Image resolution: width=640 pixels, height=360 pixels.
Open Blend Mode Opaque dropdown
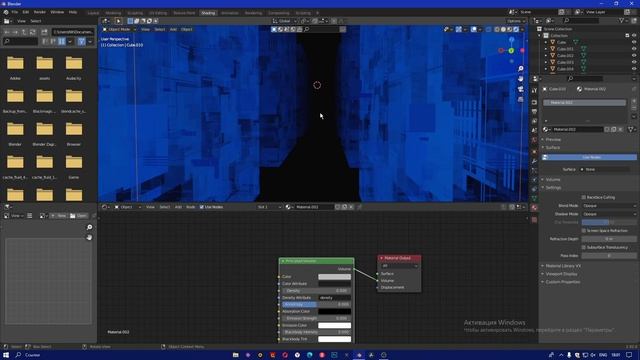click(609, 206)
